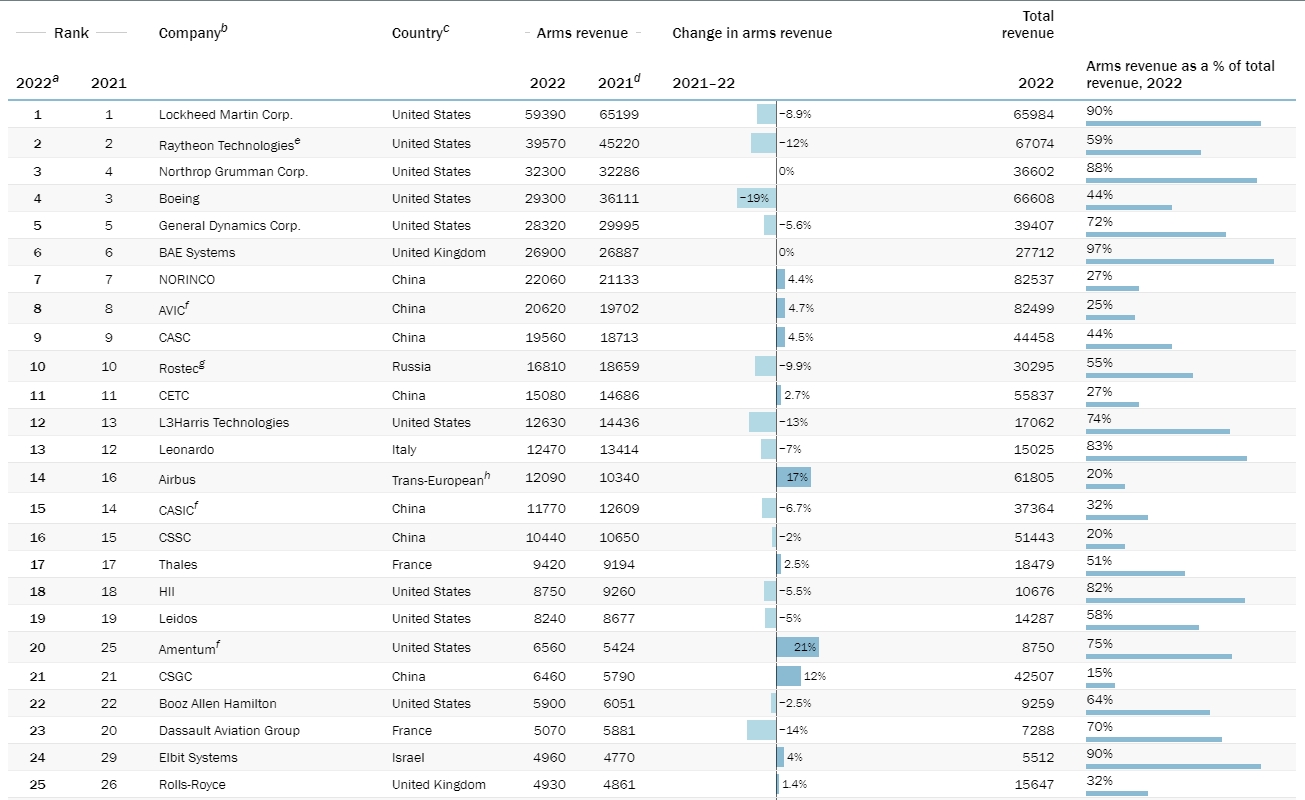The width and height of the screenshot is (1305, 800).
Task: Click Airbus's 17% change bar
Action: [x=793, y=478]
